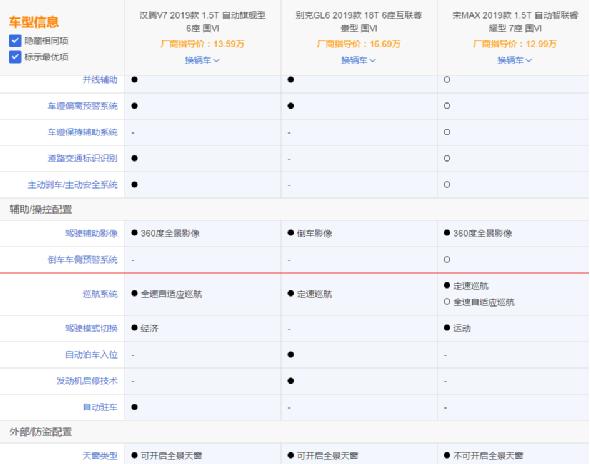
Task: Click the 并线辅助 standard dot for 汉腾V7
Action: coord(134,79)
